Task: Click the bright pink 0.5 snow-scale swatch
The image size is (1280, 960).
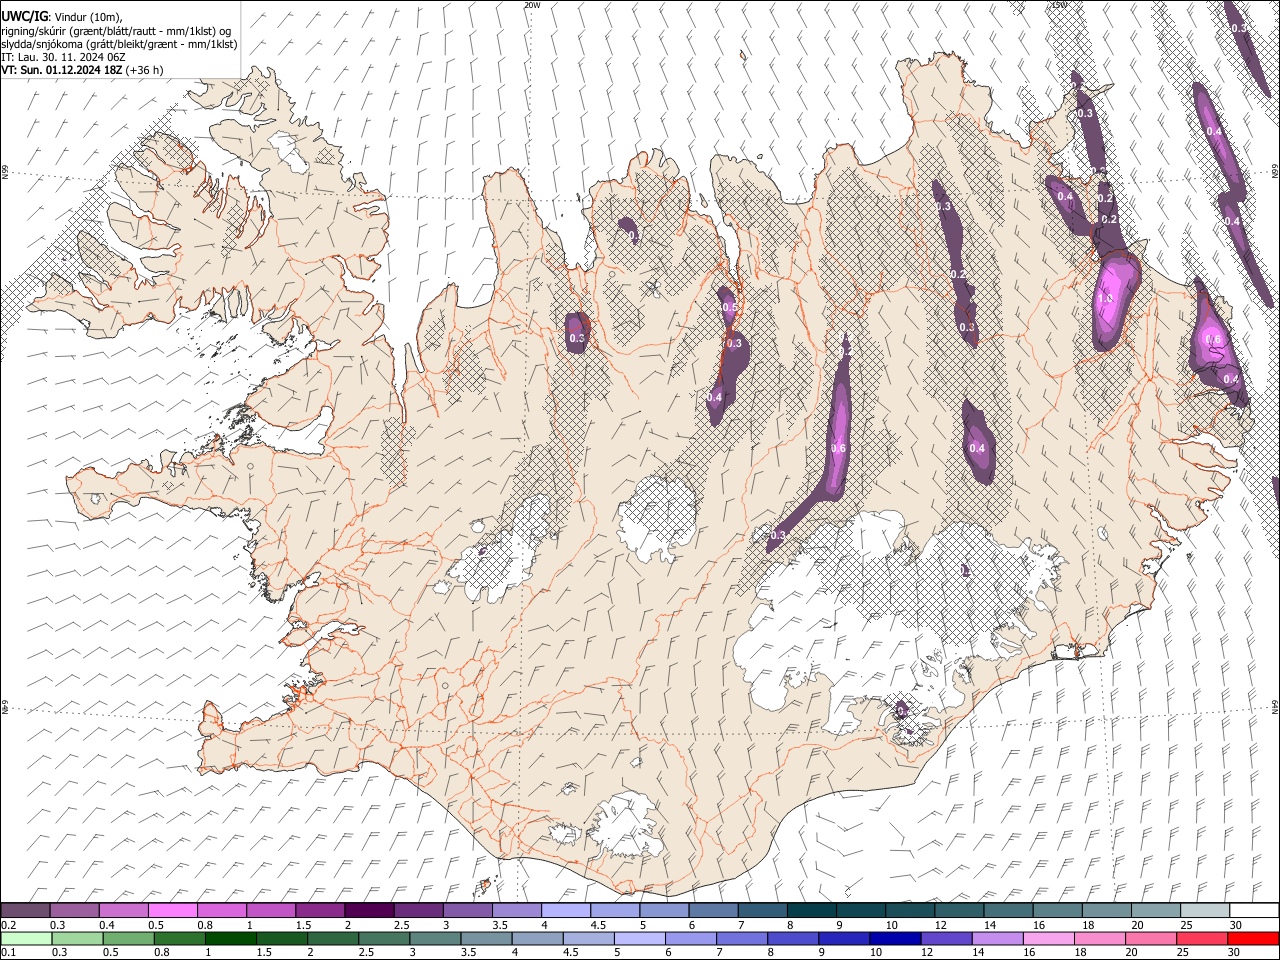Action: tap(172, 911)
